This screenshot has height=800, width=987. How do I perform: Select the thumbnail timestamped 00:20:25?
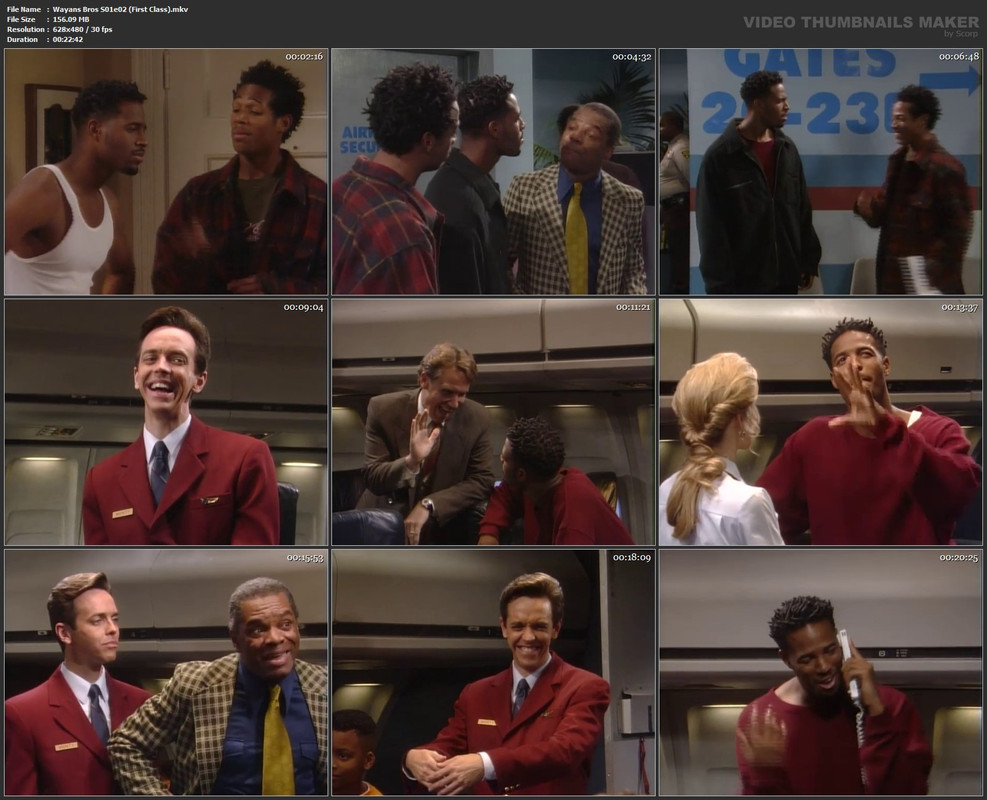coord(821,672)
